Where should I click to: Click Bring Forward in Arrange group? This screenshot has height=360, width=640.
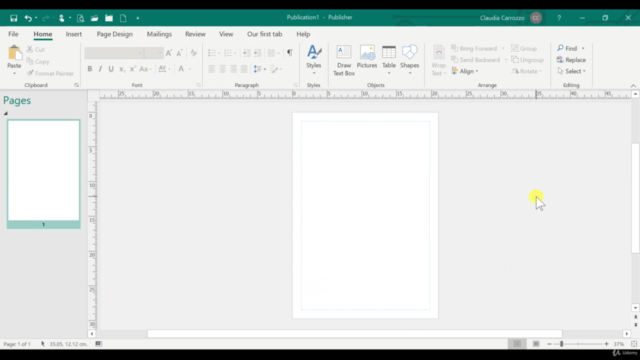coord(474,49)
